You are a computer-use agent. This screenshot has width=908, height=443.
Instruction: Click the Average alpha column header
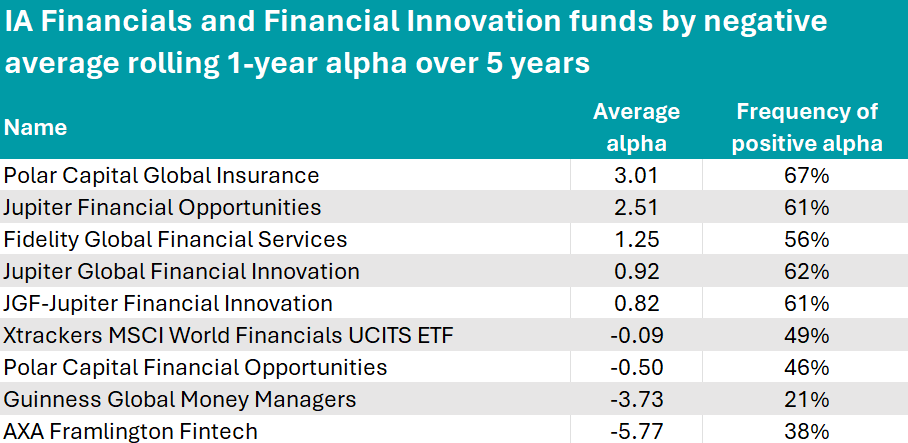point(636,127)
